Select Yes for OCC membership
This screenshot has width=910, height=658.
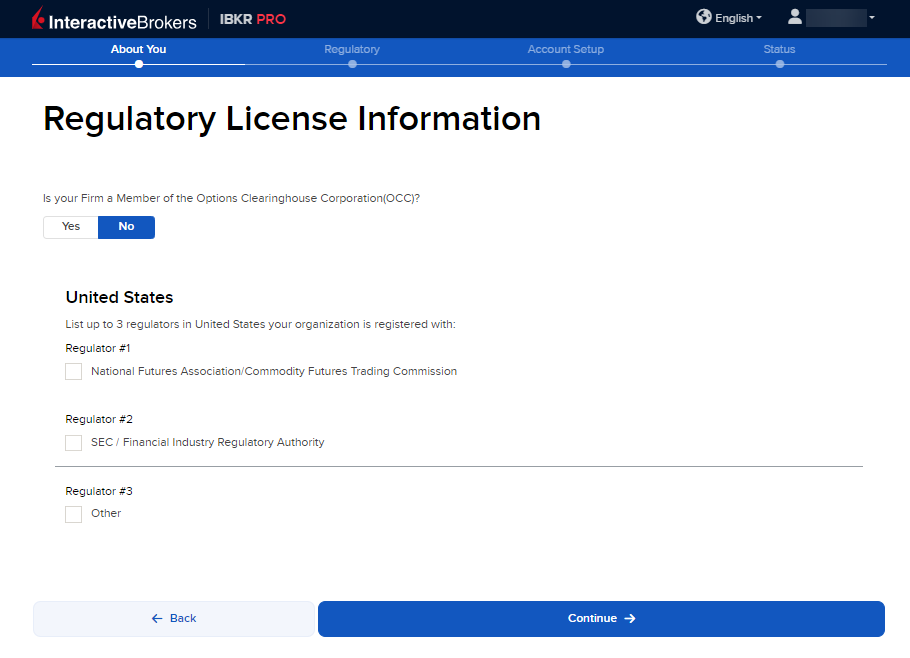[x=71, y=227]
